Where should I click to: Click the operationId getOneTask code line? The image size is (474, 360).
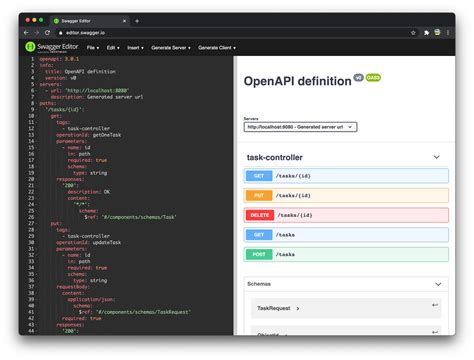pos(88,135)
